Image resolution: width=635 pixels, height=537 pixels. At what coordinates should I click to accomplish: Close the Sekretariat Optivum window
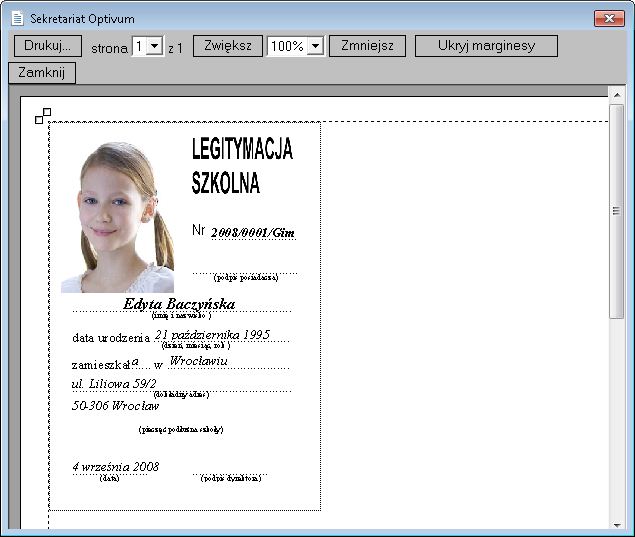click(609, 18)
